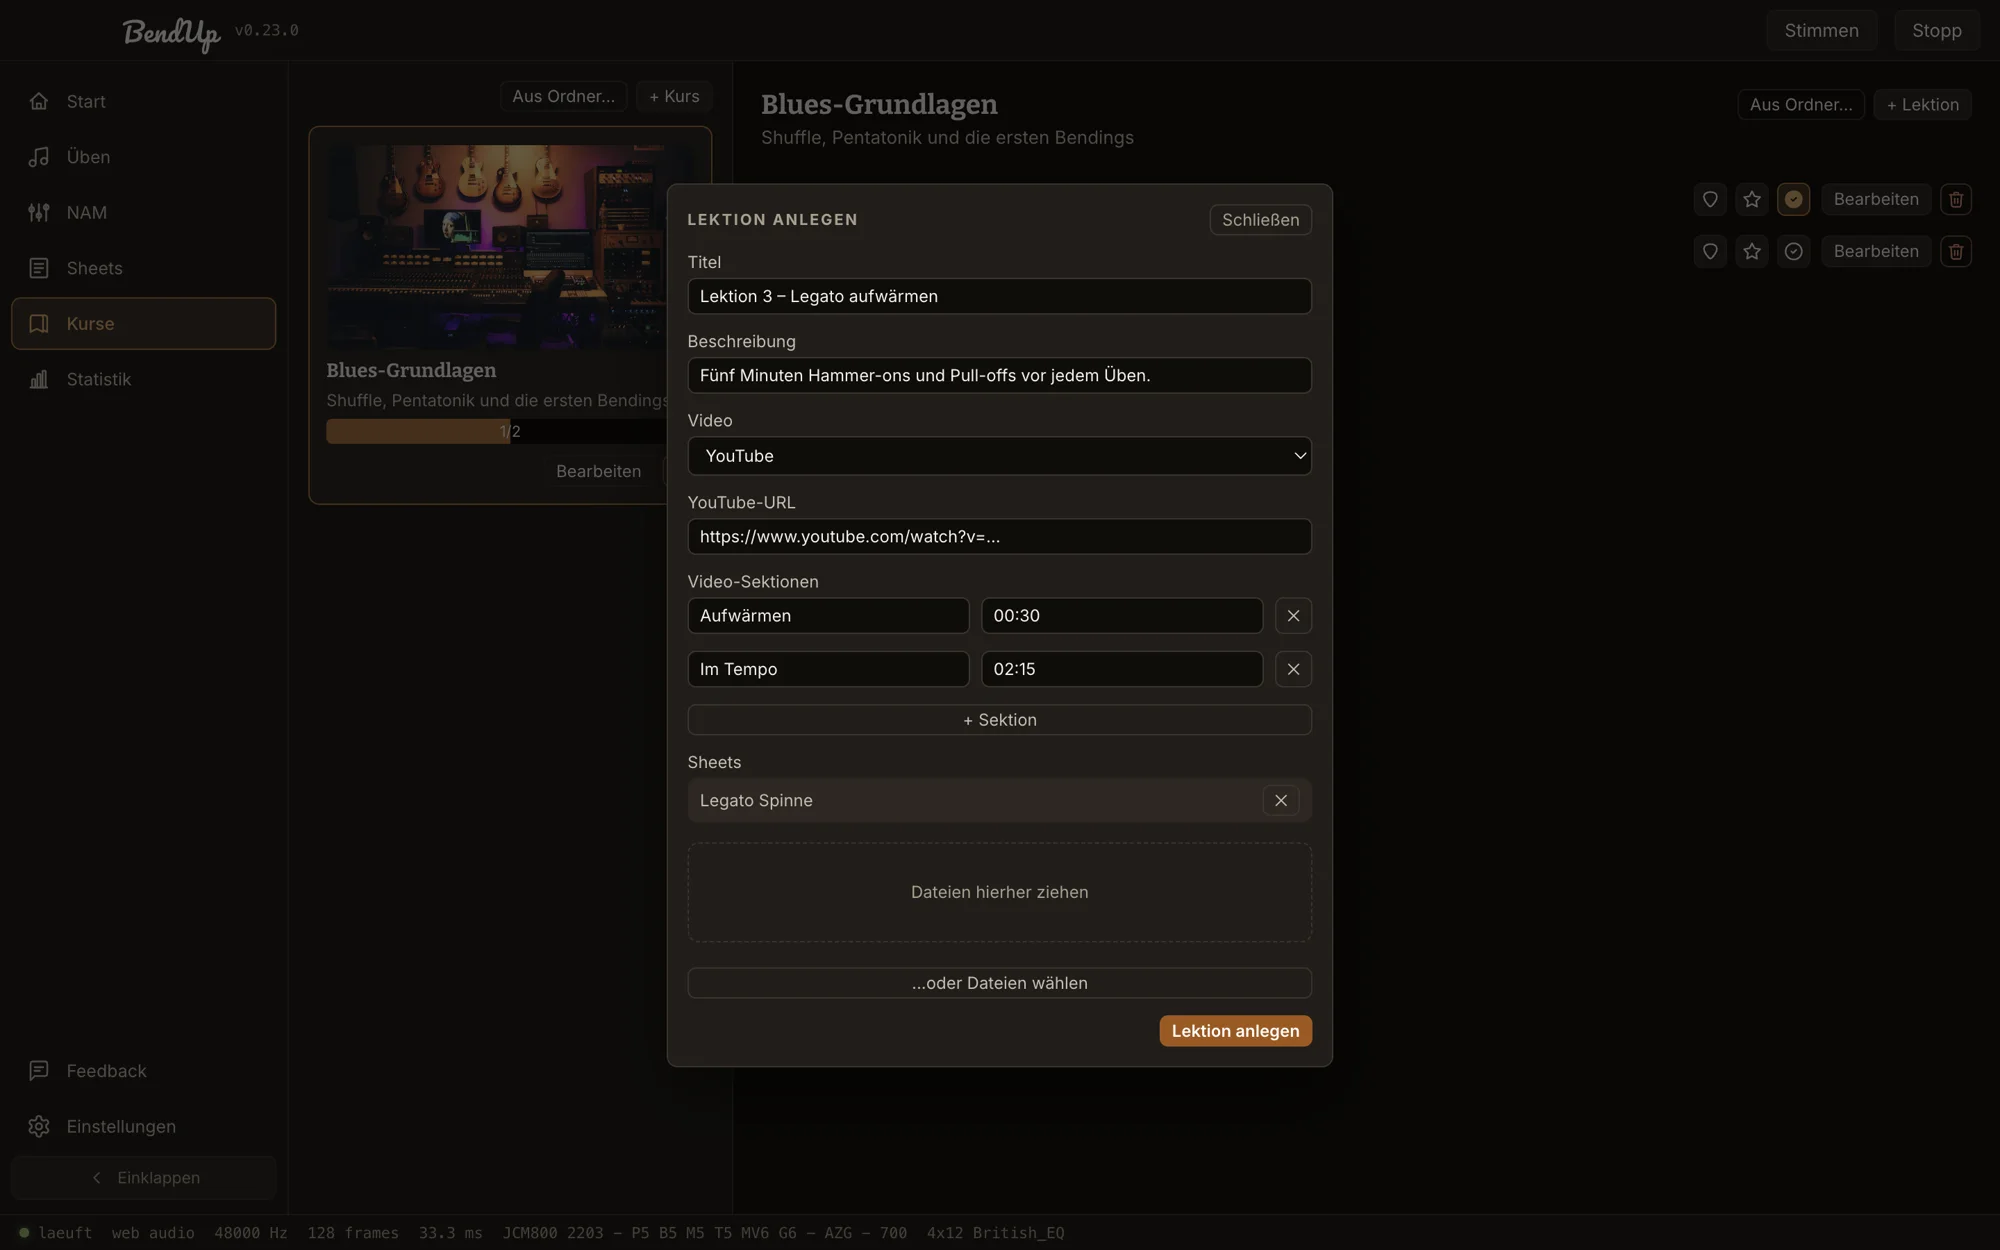Click Bearbeiten on the first lesson row
The height and width of the screenshot is (1250, 2000).
point(1876,199)
